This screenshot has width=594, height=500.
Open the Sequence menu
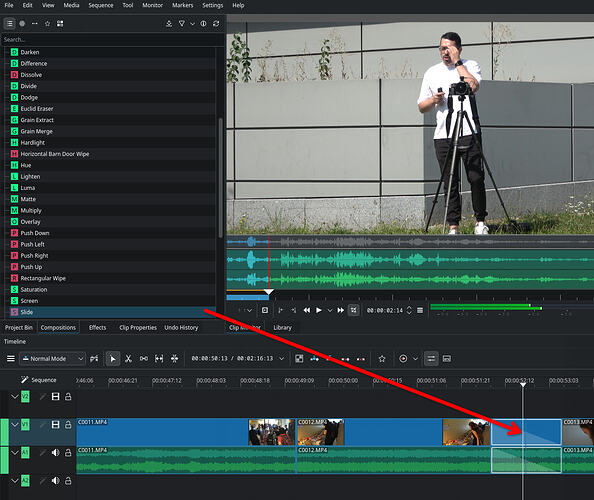(x=101, y=5)
